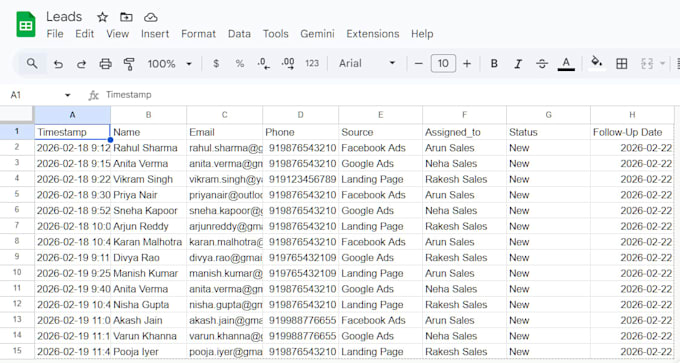Toggle bold formatting

click(494, 64)
